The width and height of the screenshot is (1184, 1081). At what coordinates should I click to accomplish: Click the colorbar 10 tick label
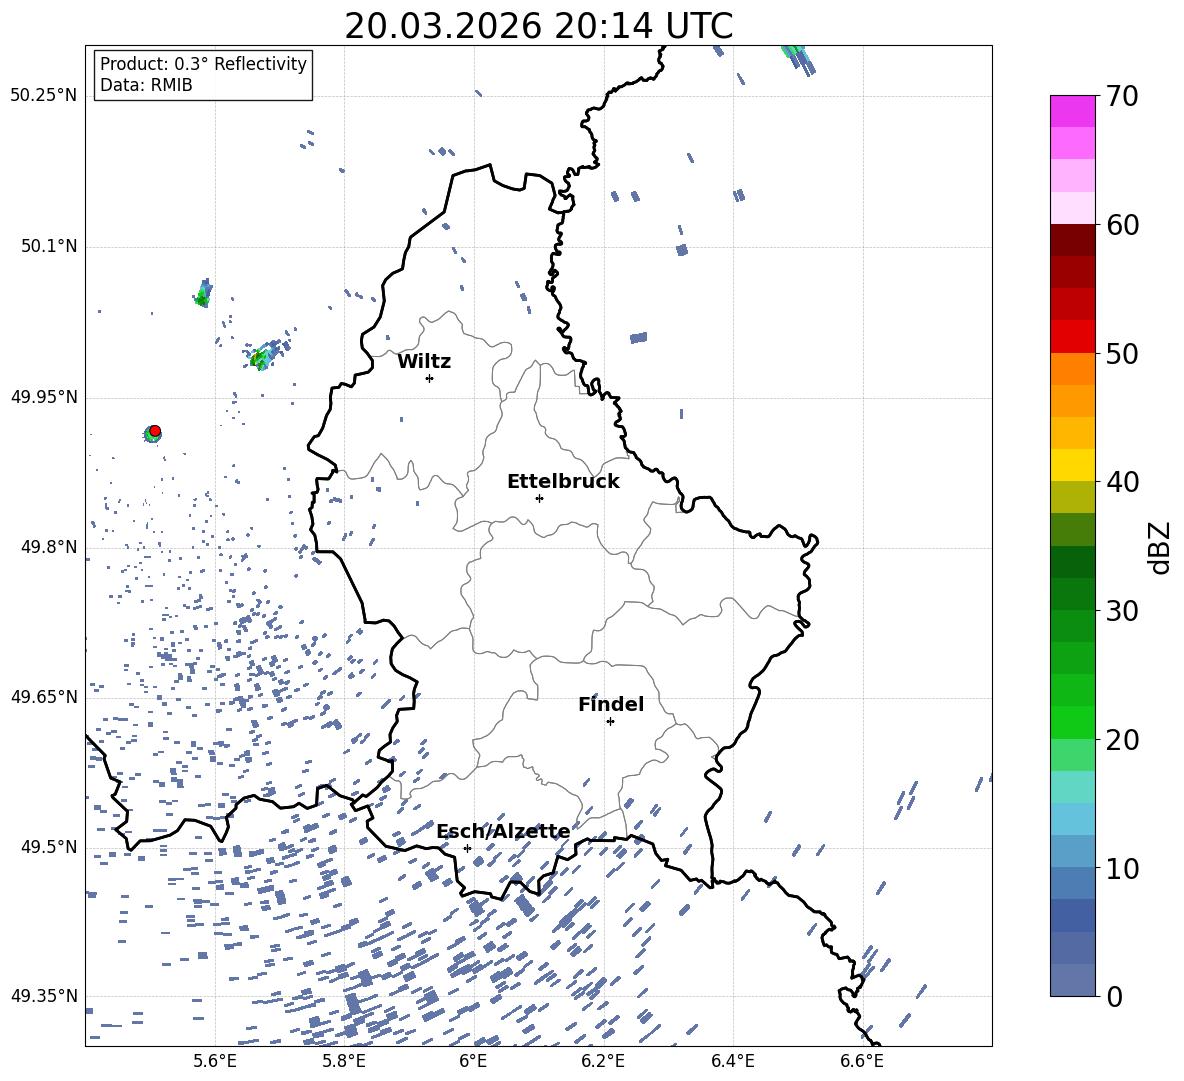[1122, 868]
